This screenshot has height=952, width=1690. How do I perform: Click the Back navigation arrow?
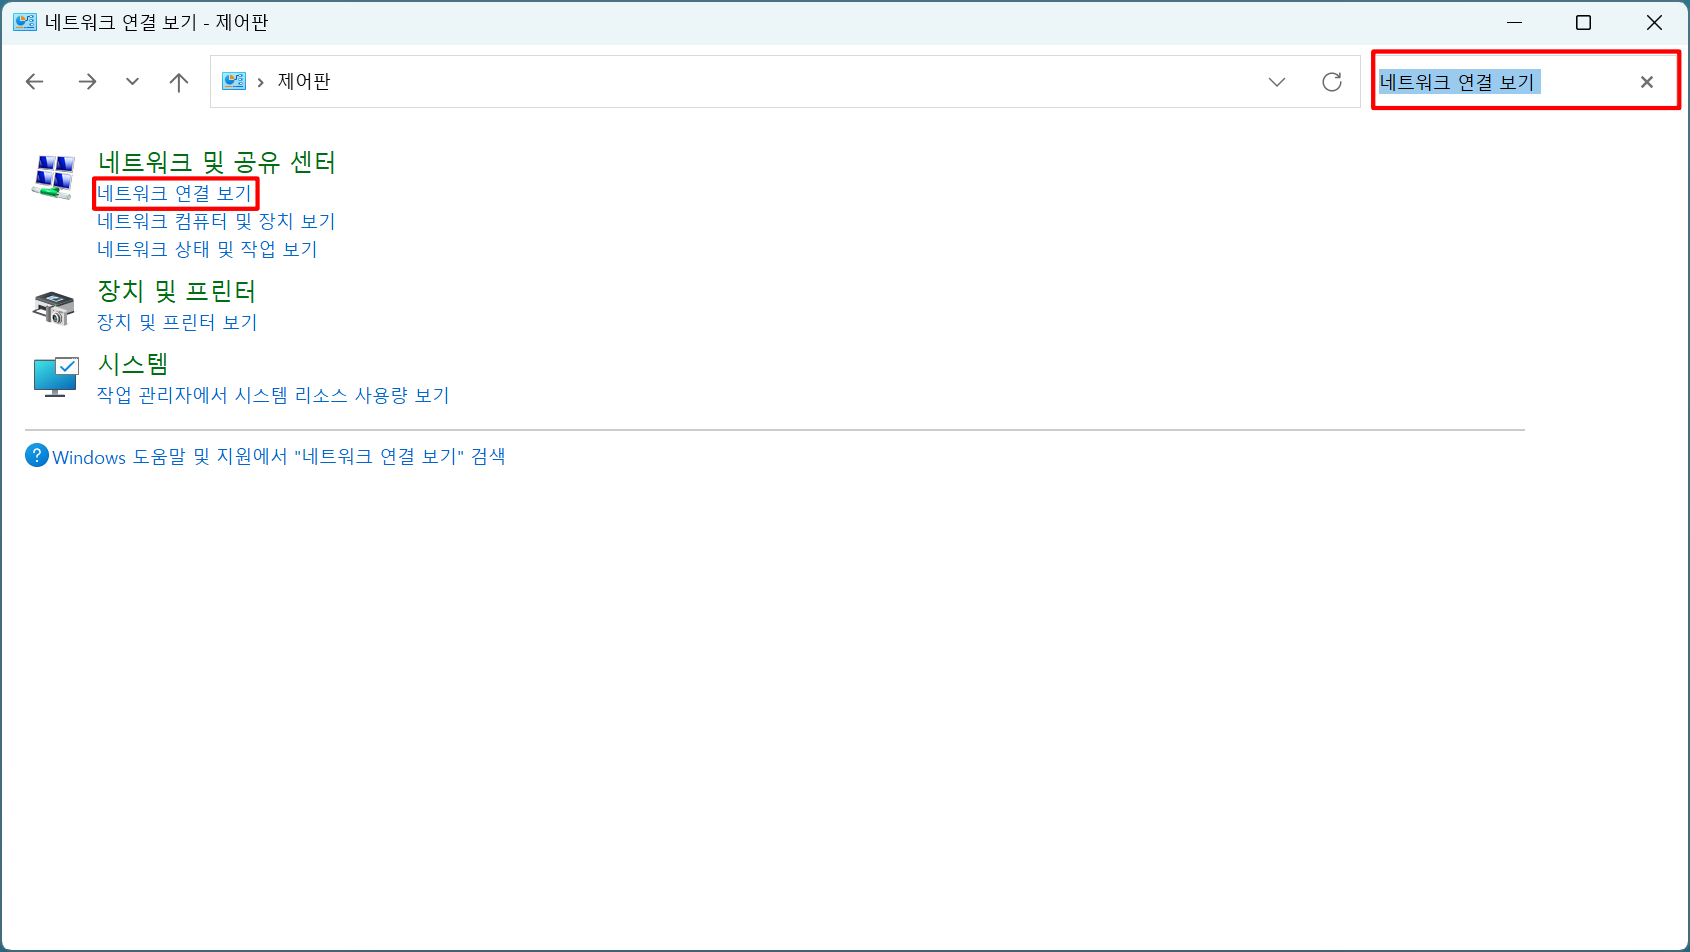(35, 82)
